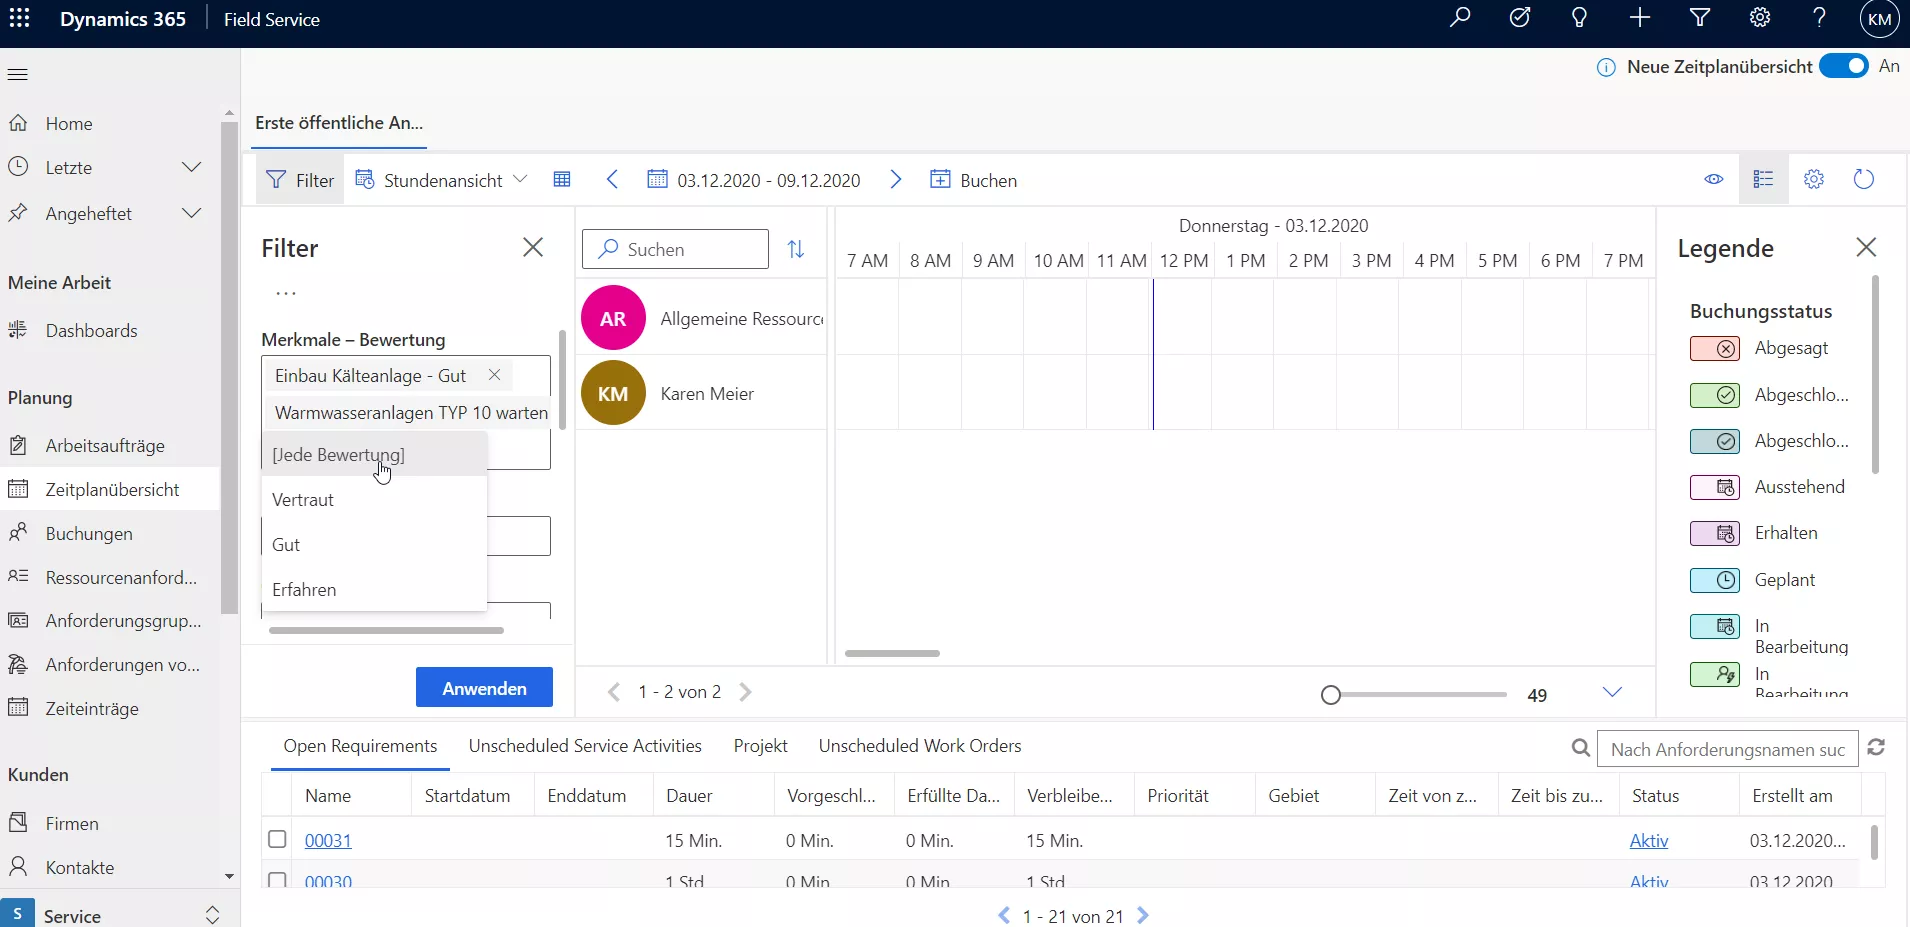Click the zoom level slider handle
The width and height of the screenshot is (1910, 927).
coord(1330,695)
